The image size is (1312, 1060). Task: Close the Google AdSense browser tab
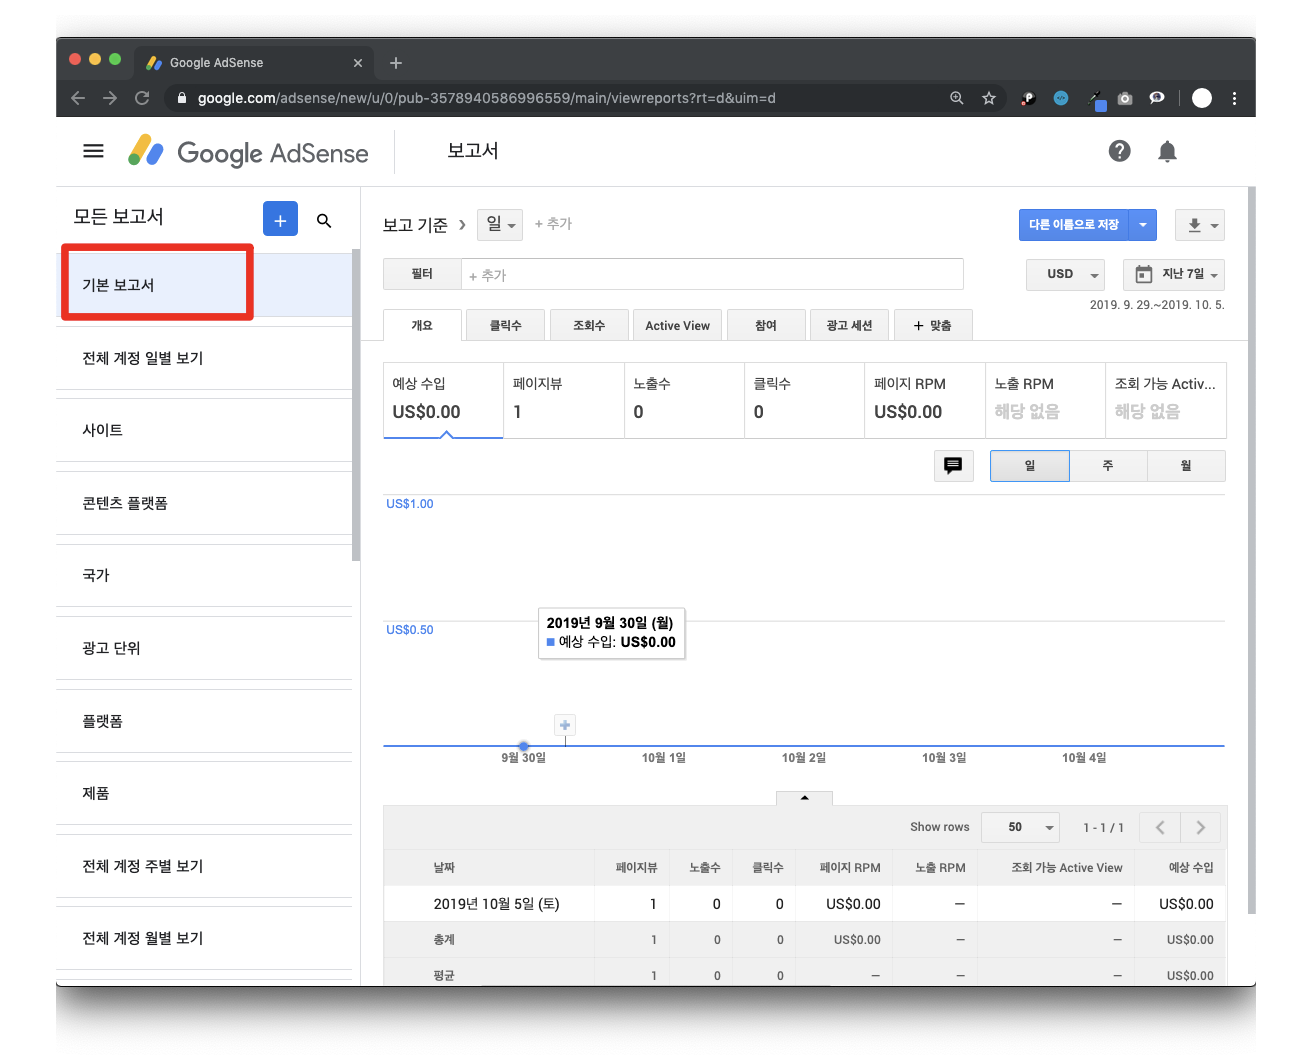(358, 63)
